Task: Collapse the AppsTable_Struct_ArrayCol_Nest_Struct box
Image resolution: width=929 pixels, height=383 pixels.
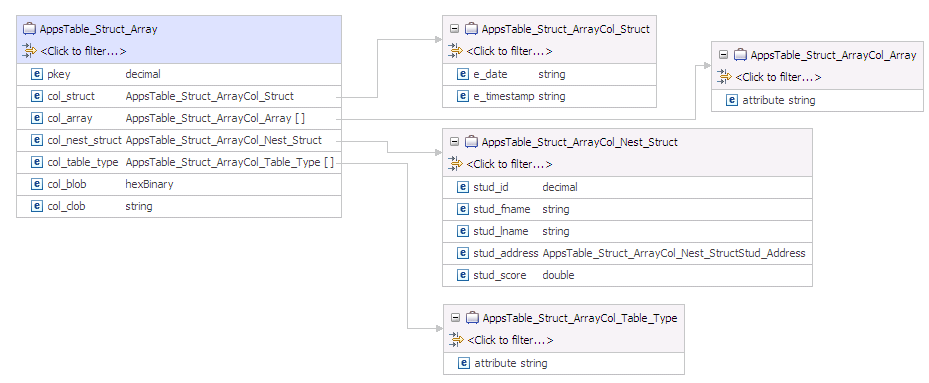Action: point(454,142)
